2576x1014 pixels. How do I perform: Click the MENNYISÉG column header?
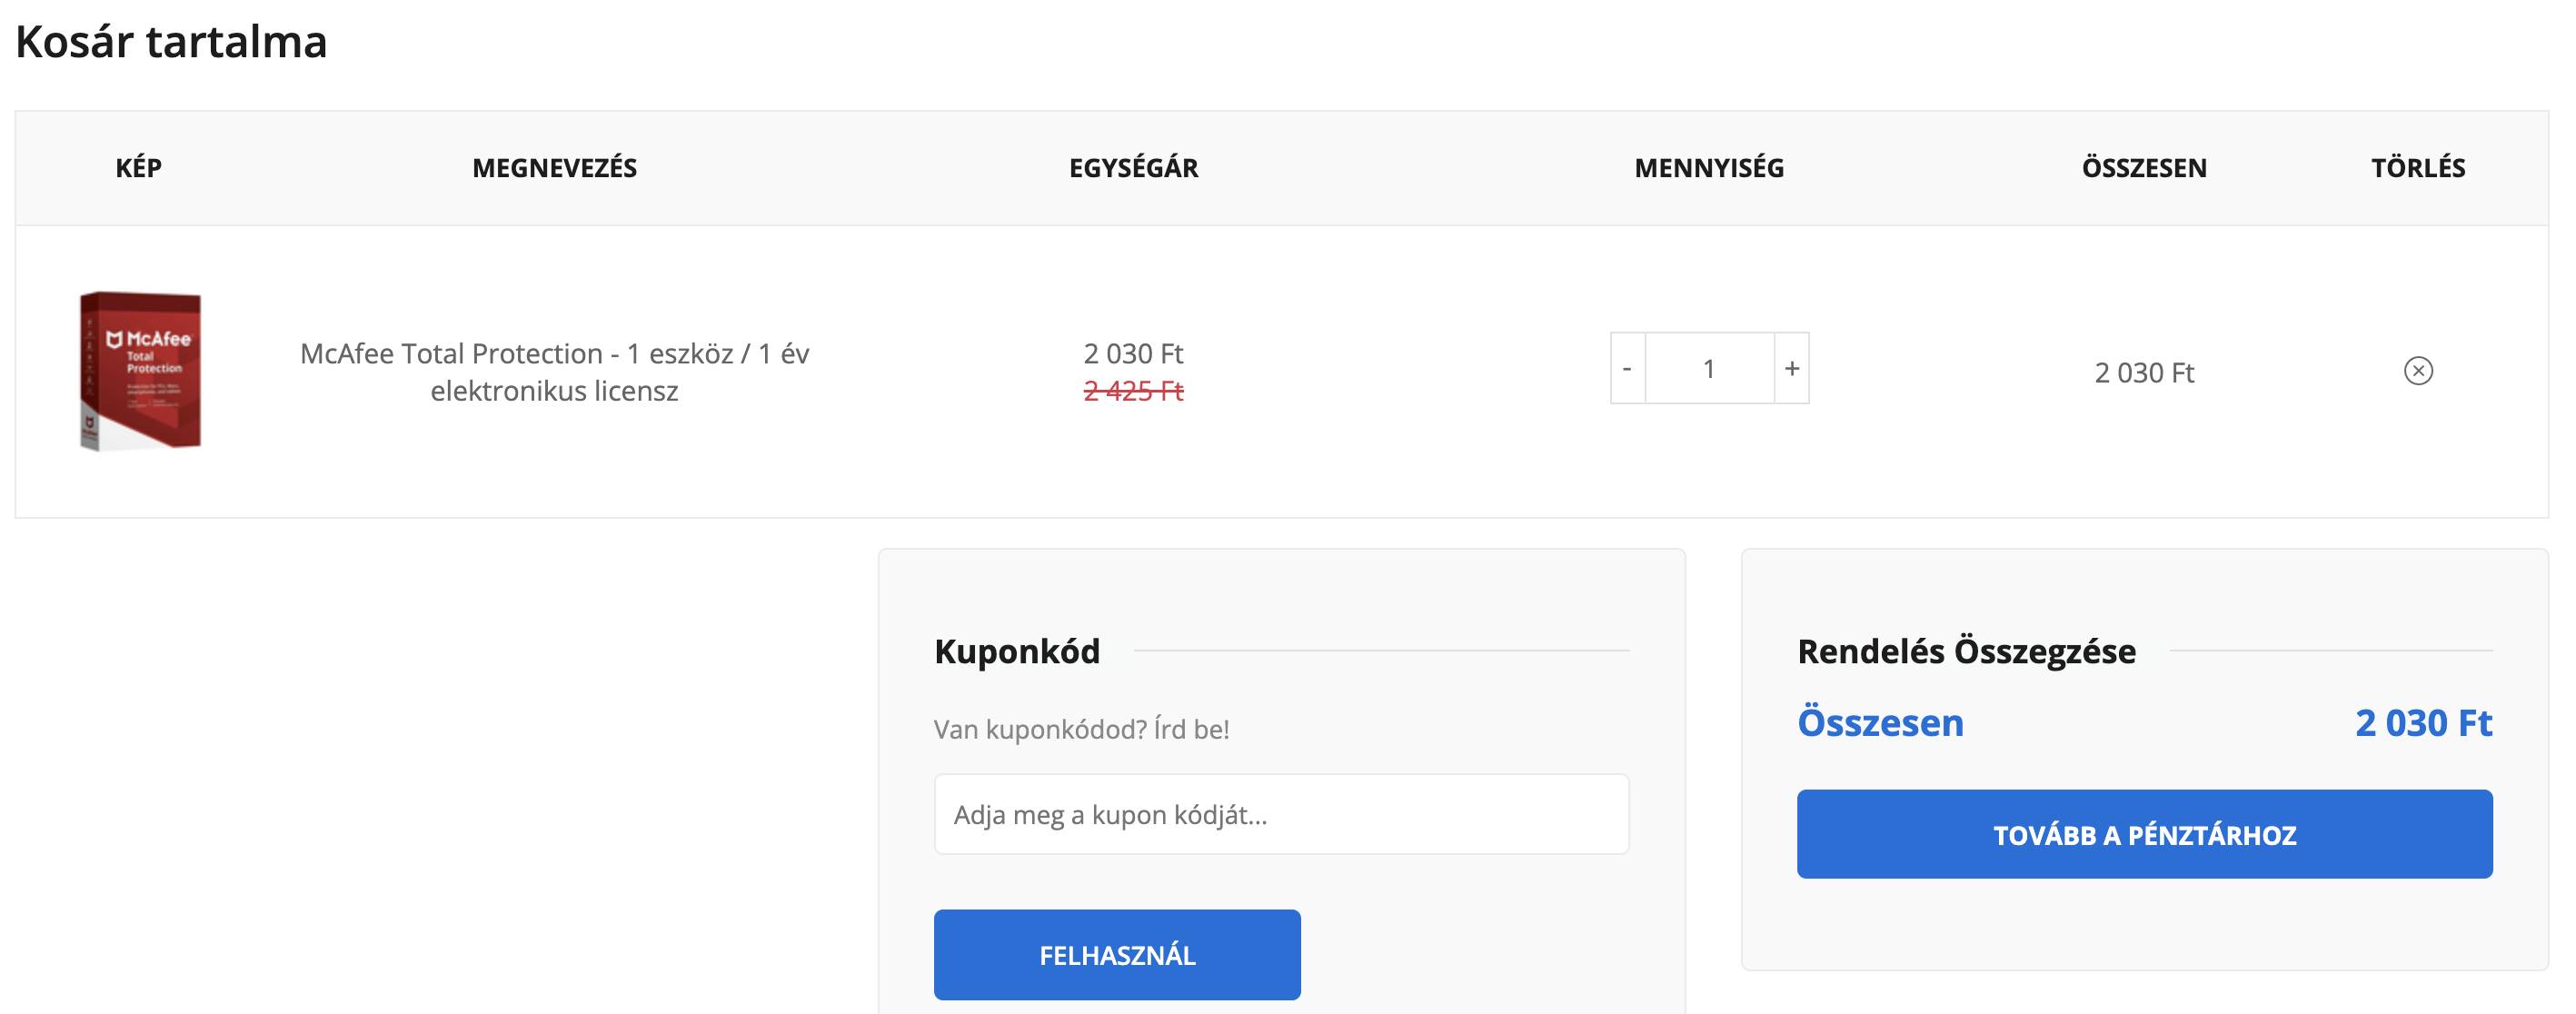(x=1709, y=168)
